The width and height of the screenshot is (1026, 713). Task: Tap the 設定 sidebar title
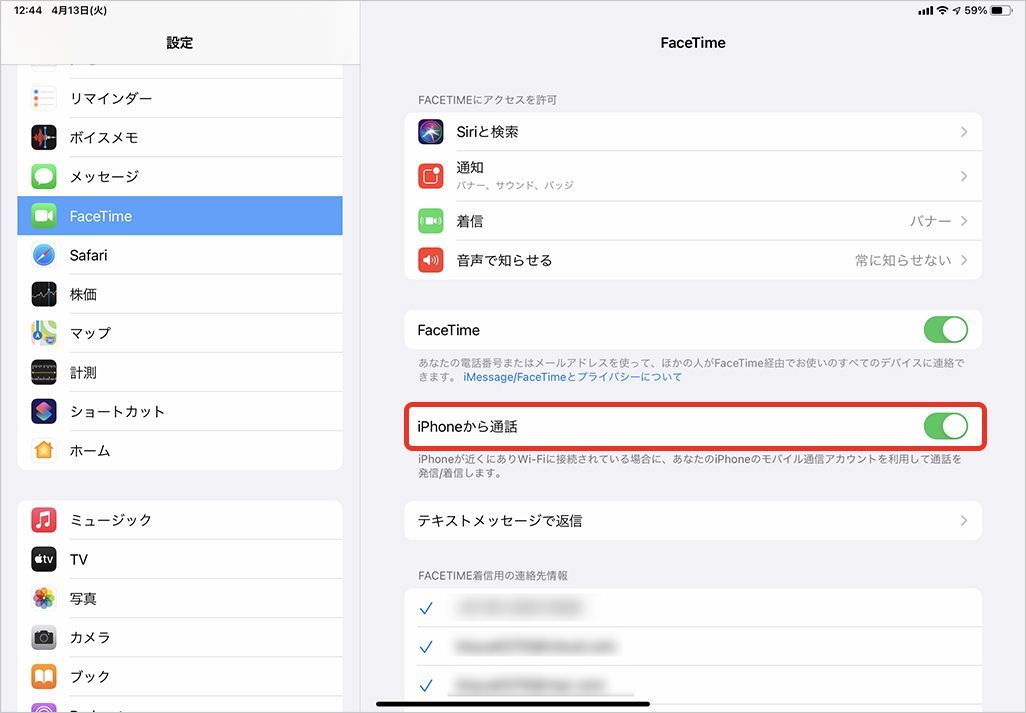tap(179, 43)
